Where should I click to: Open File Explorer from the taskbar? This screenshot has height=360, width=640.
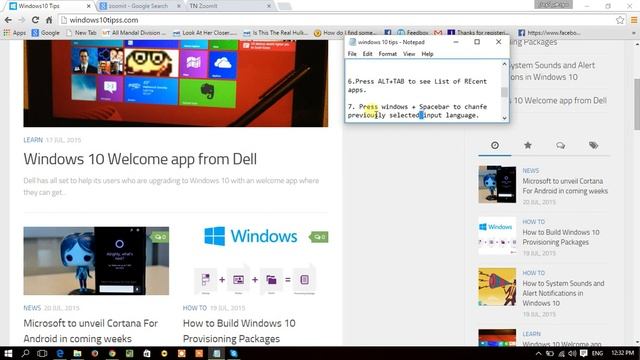[77, 353]
